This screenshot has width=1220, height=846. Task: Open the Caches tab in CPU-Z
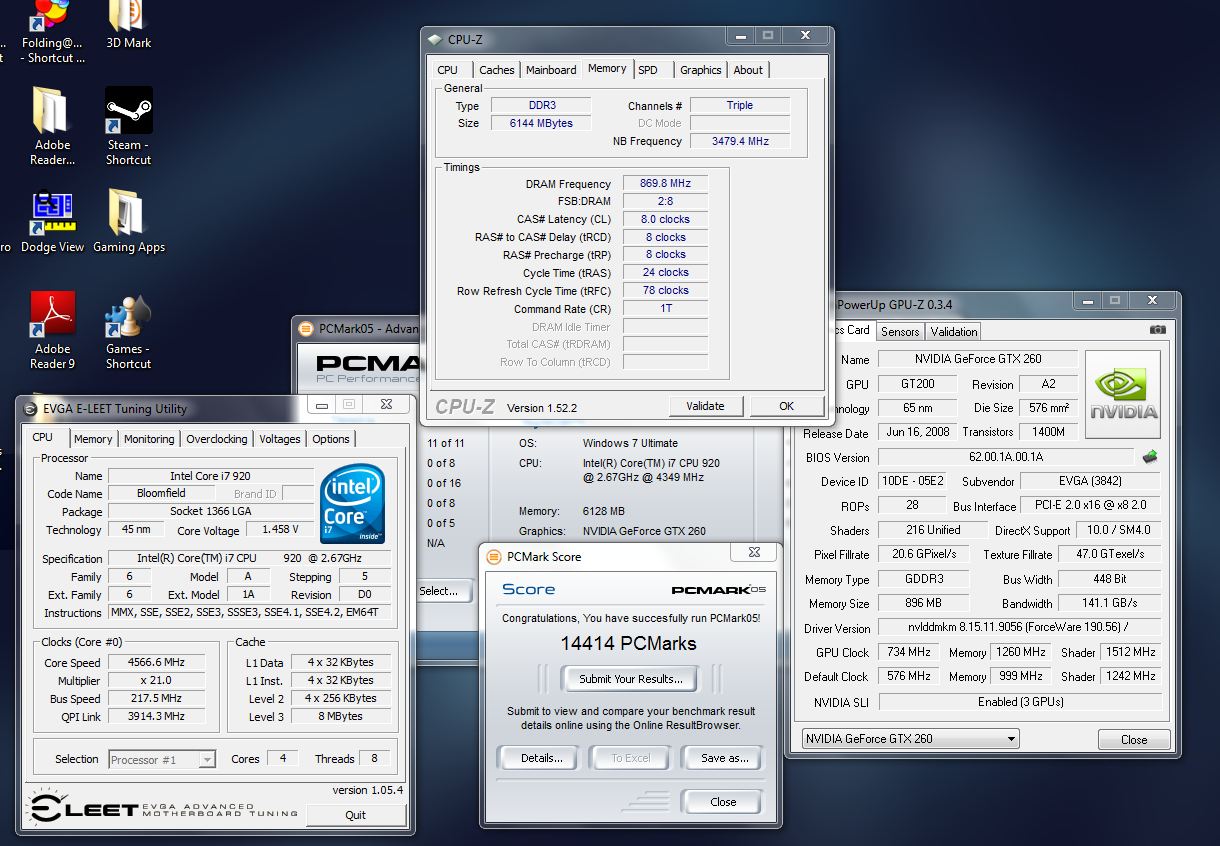[496, 70]
